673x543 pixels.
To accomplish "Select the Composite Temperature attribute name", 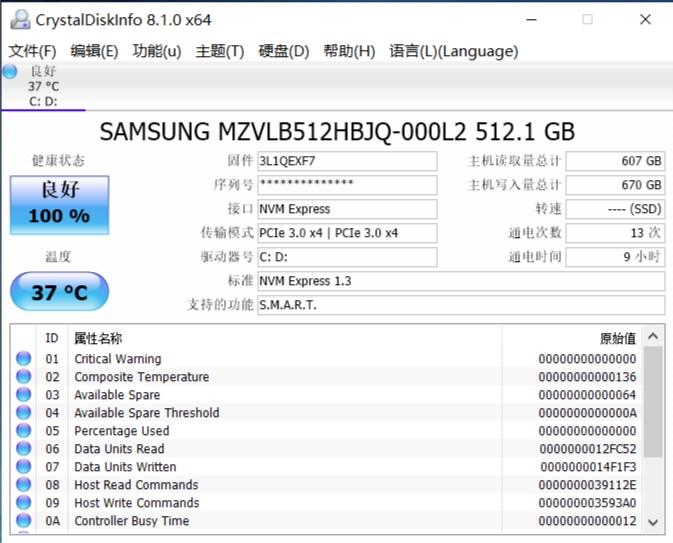I will (142, 377).
